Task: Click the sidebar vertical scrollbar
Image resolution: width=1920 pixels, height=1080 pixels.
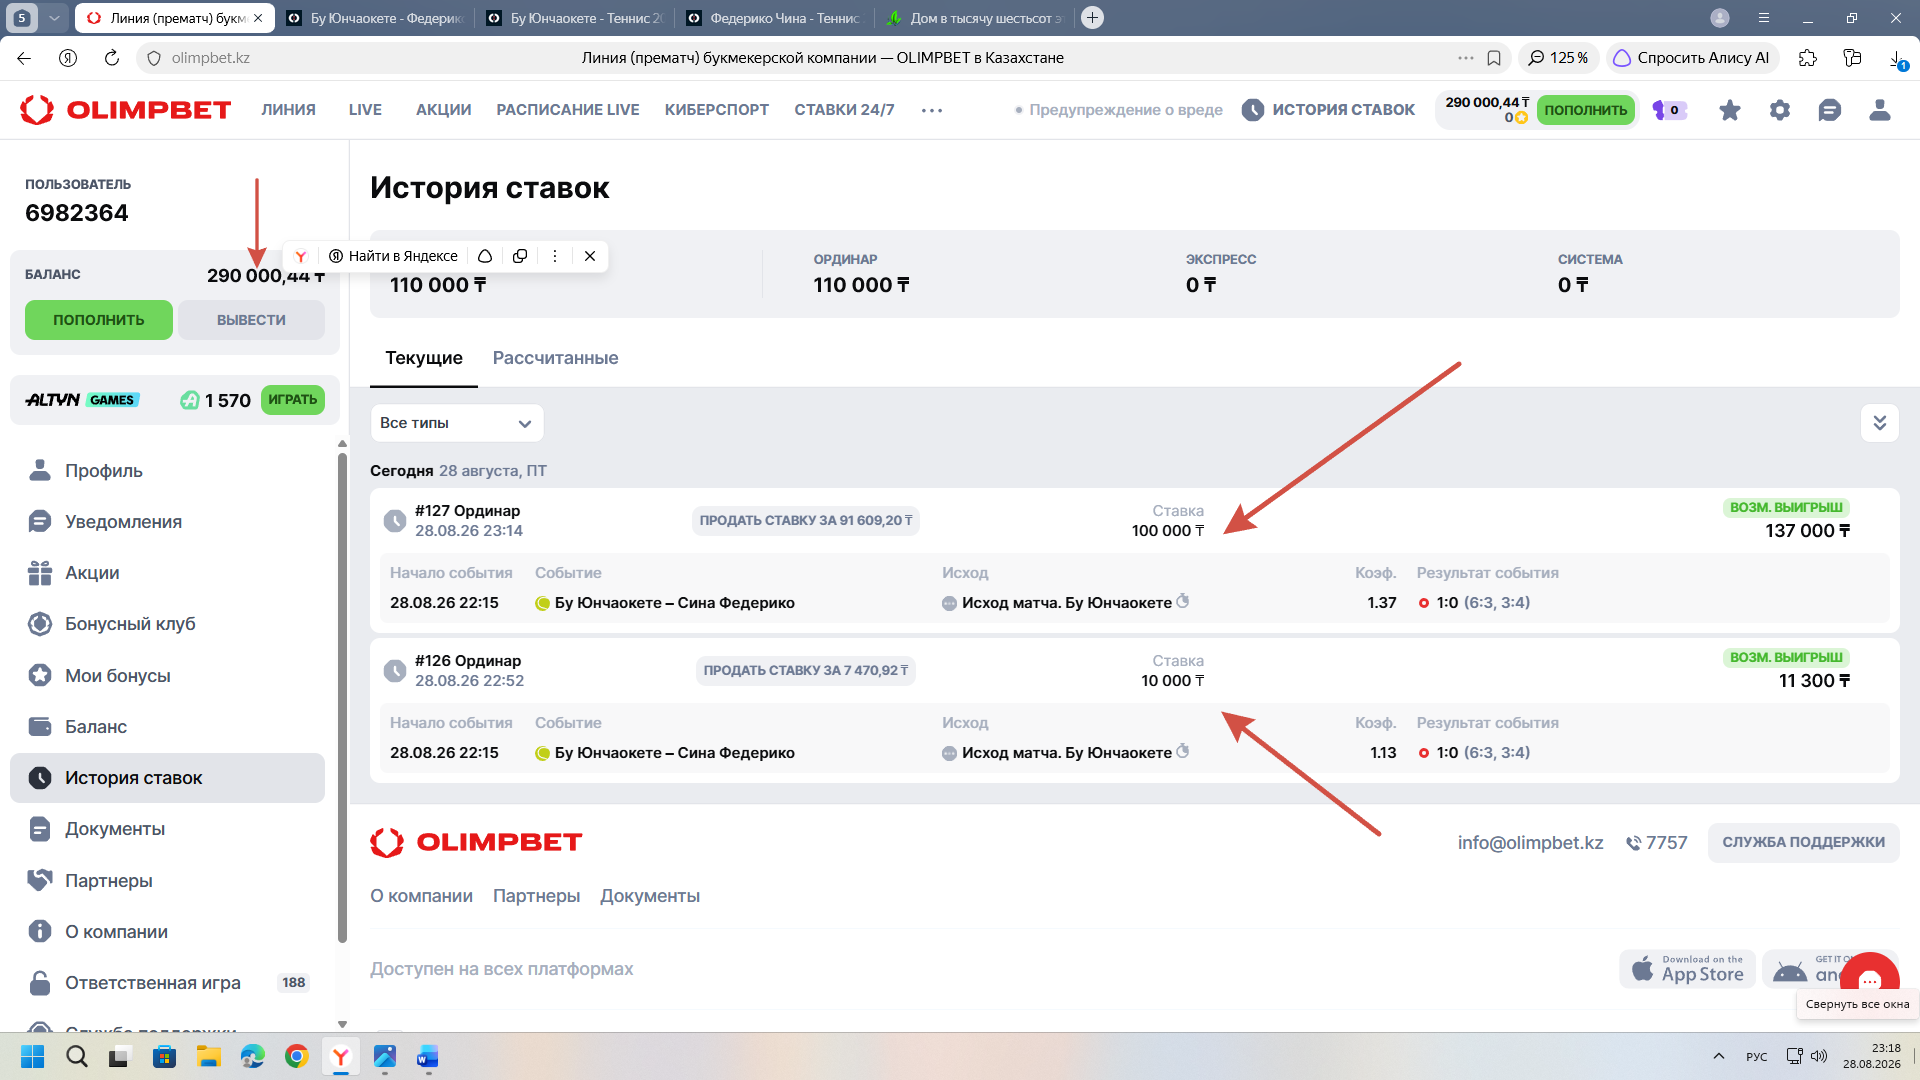Action: (x=342, y=698)
